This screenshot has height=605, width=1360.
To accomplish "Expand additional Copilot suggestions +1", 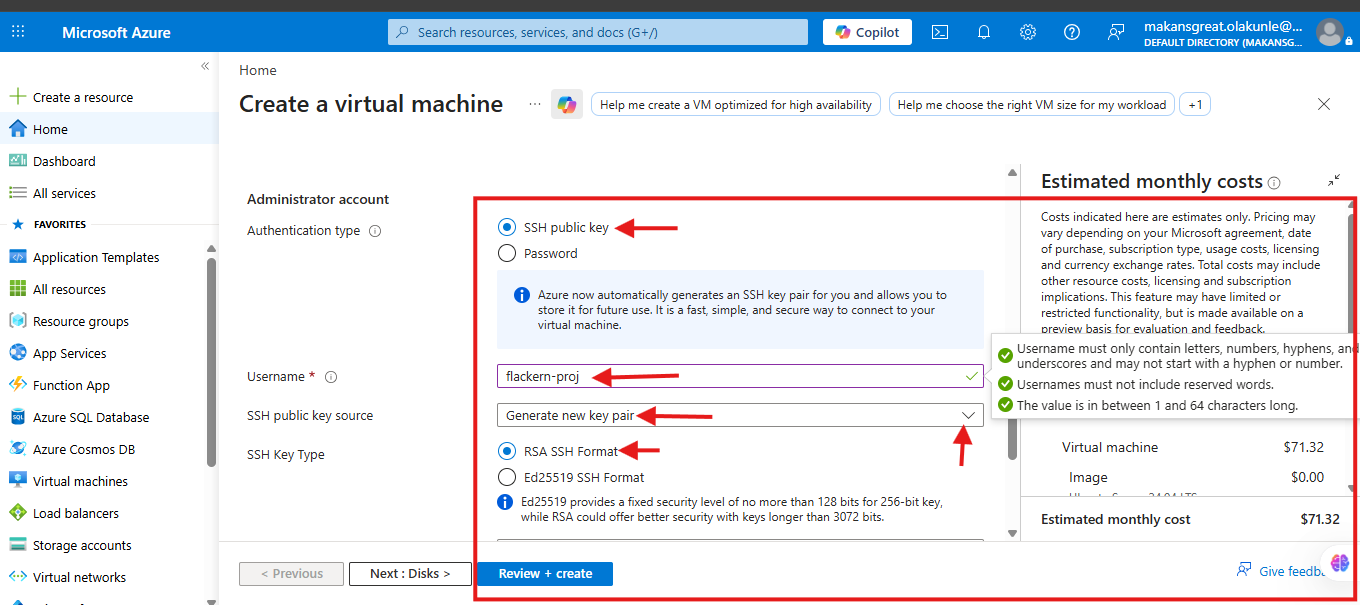I will (x=1195, y=104).
